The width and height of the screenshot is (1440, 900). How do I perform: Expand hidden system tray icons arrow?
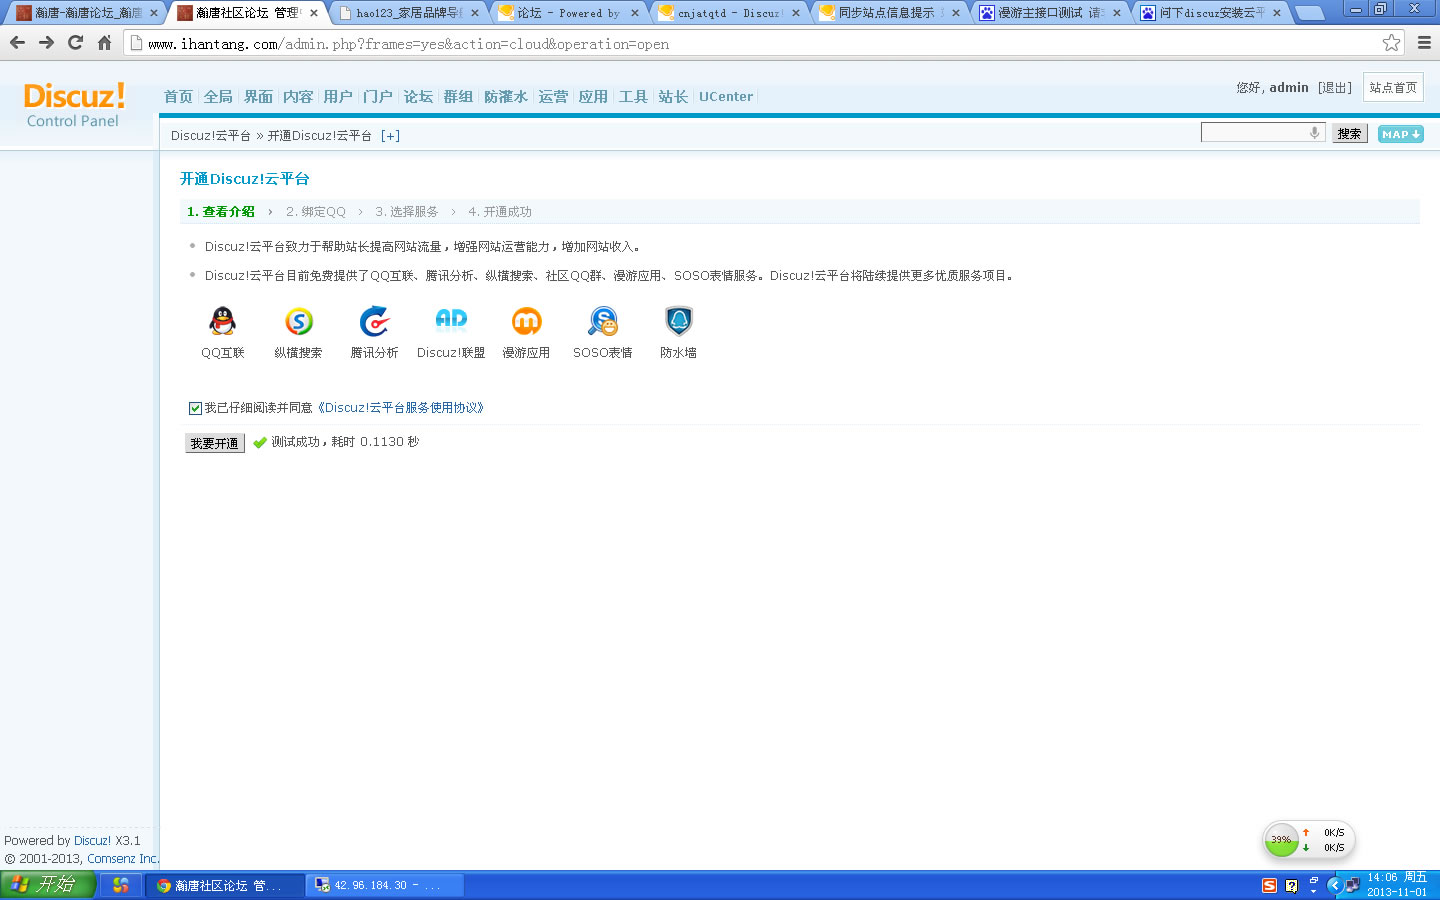[x=1334, y=885]
